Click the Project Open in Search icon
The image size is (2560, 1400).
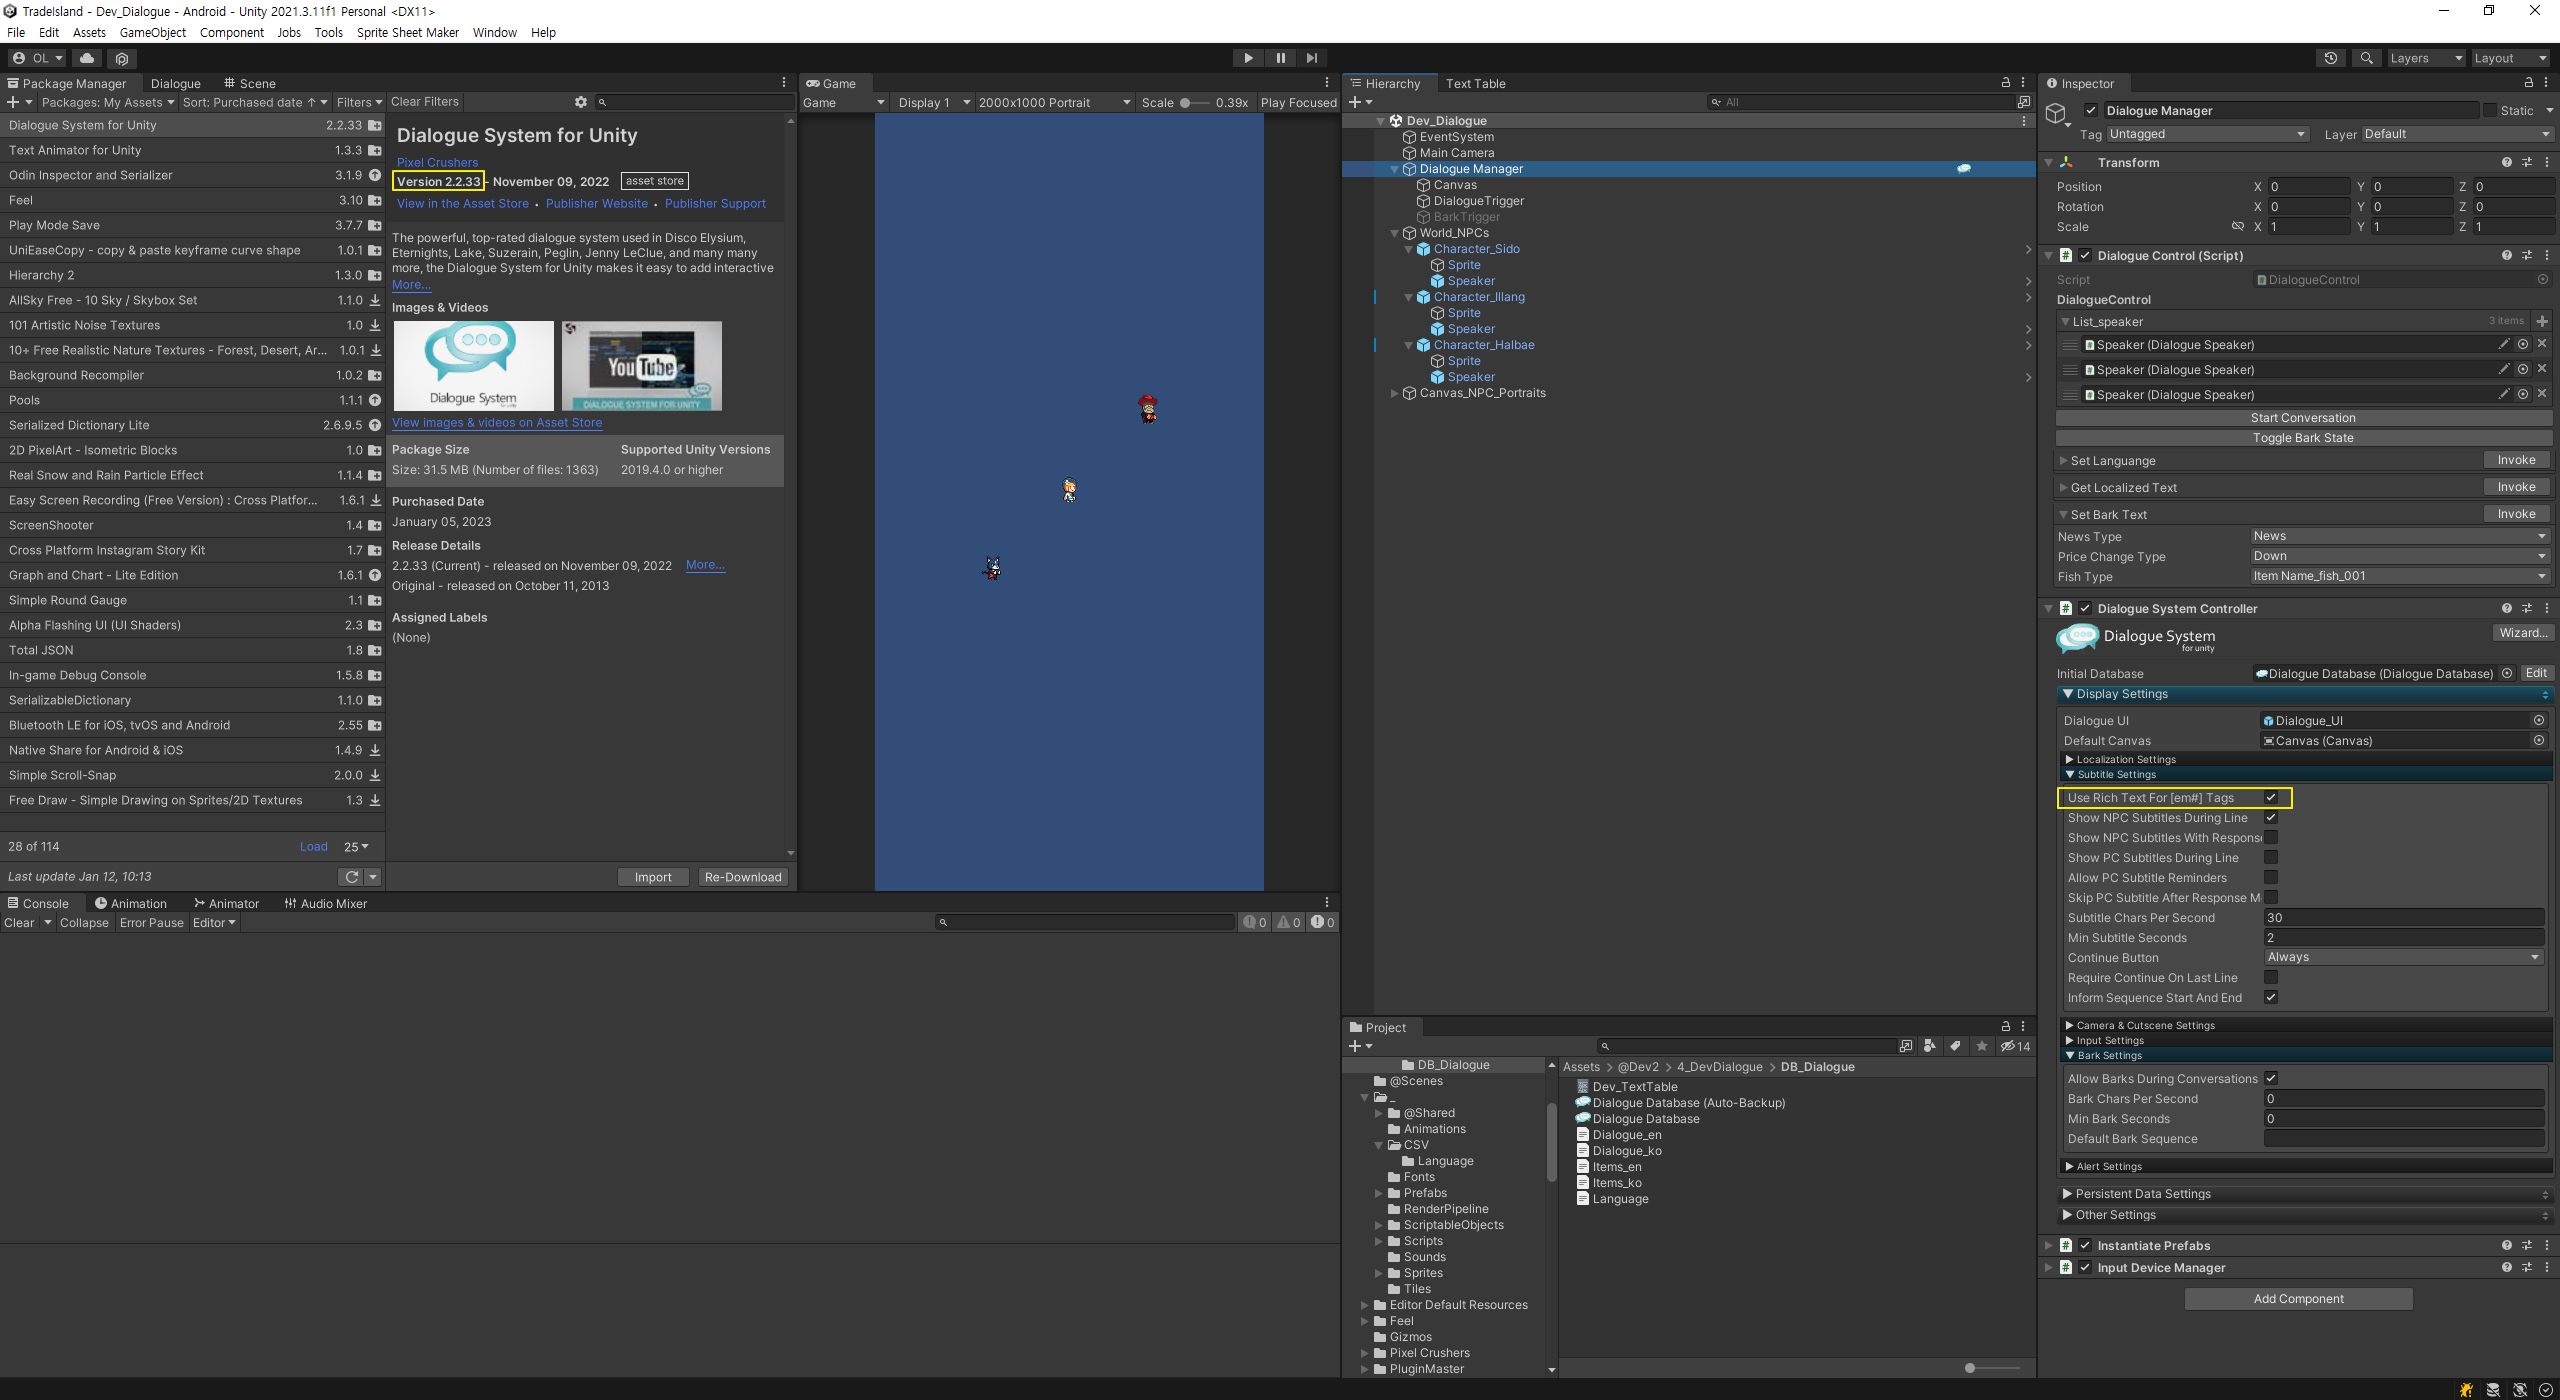1907,1046
